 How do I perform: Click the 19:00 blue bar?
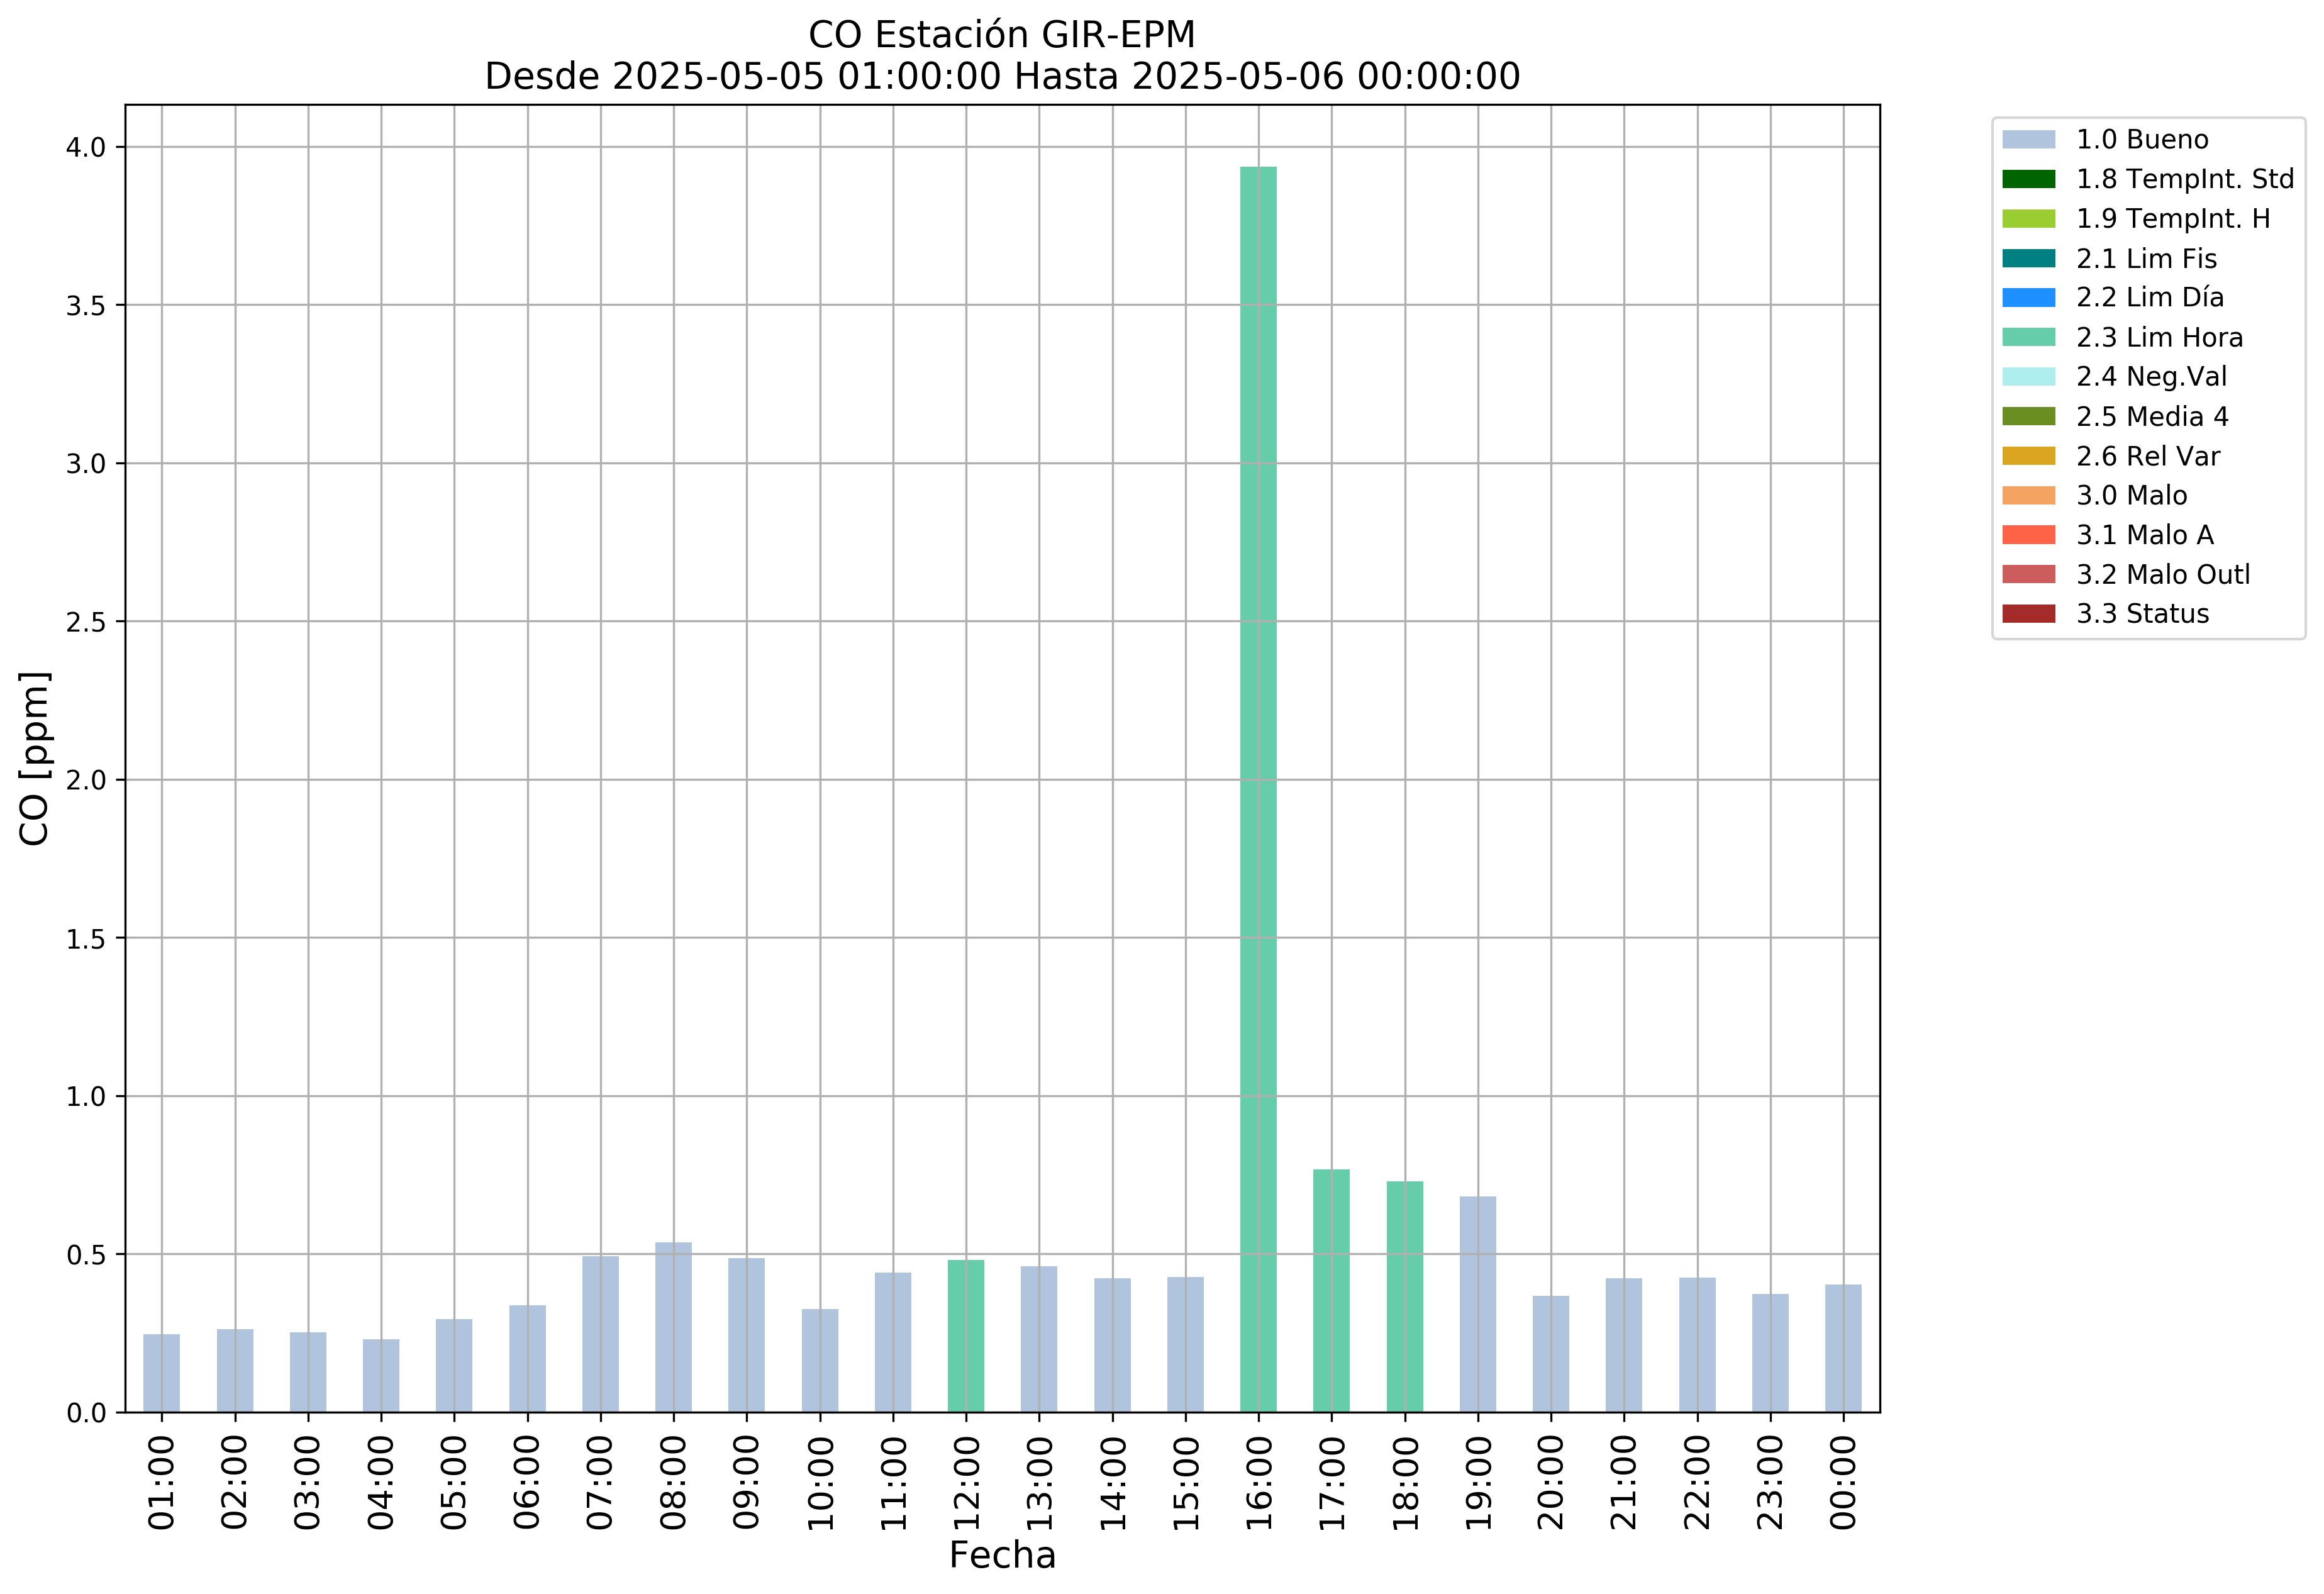(1478, 1304)
